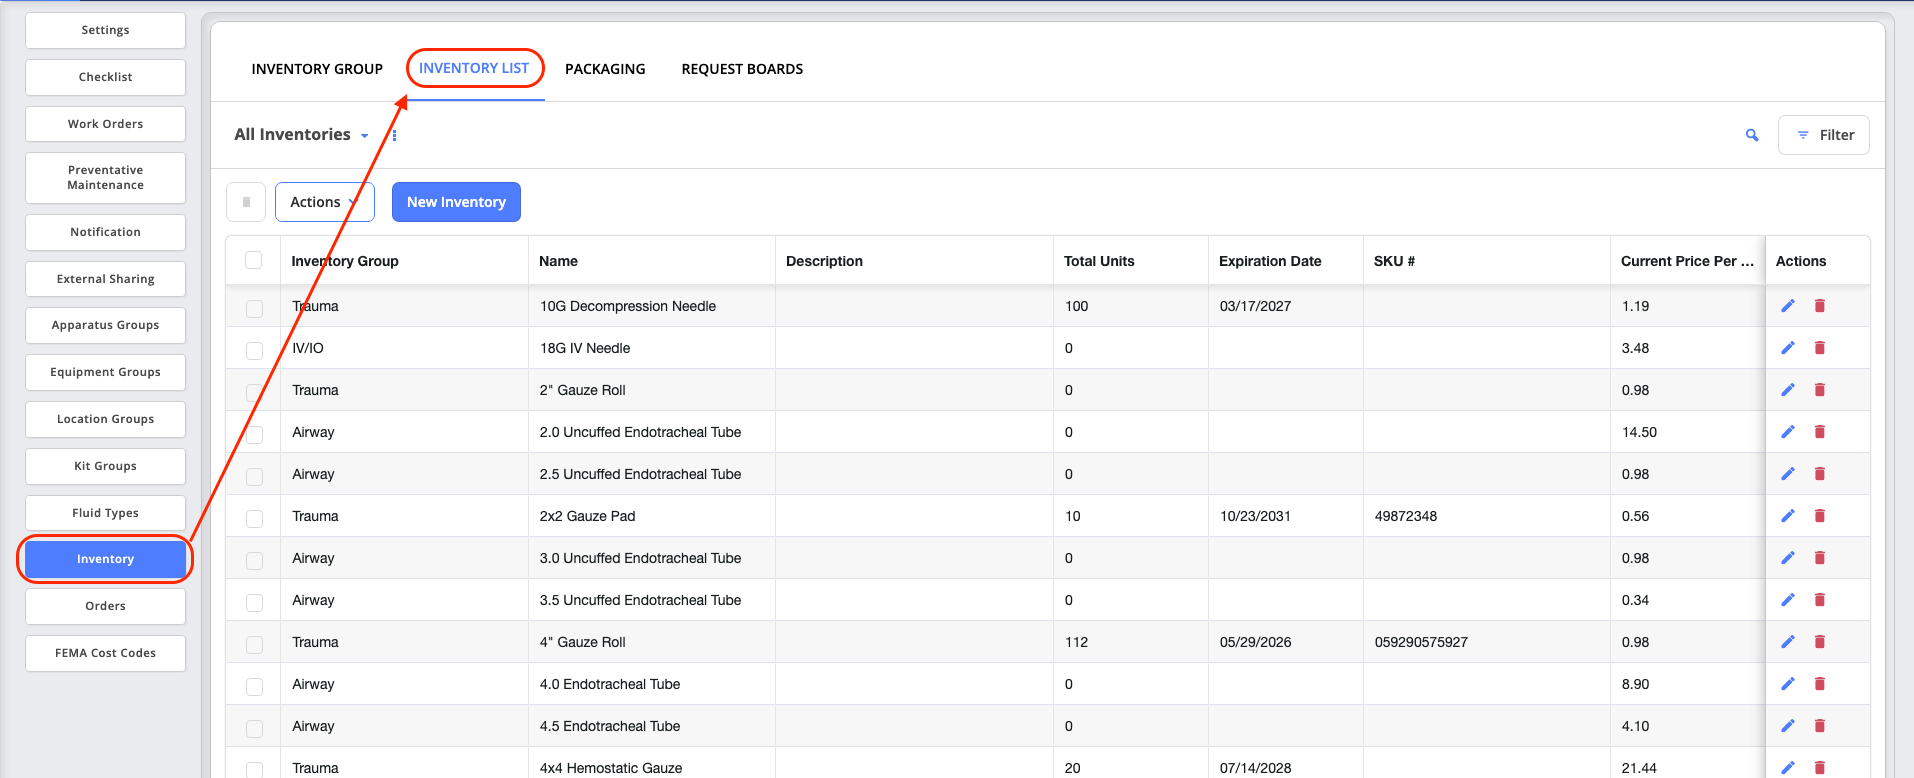
Task: Delete the 4" Gauze Roll row
Action: [x=1820, y=642]
